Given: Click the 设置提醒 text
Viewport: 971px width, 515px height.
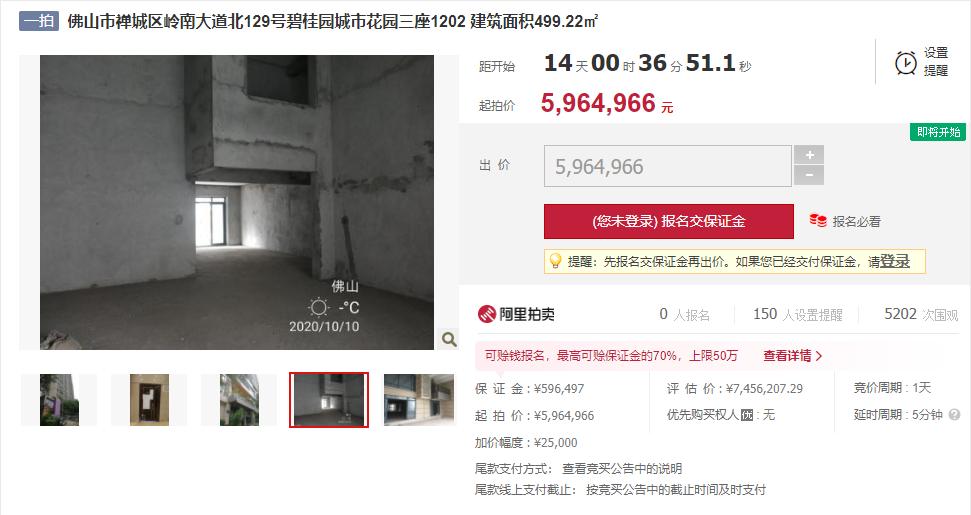Looking at the screenshot, I should (x=936, y=62).
